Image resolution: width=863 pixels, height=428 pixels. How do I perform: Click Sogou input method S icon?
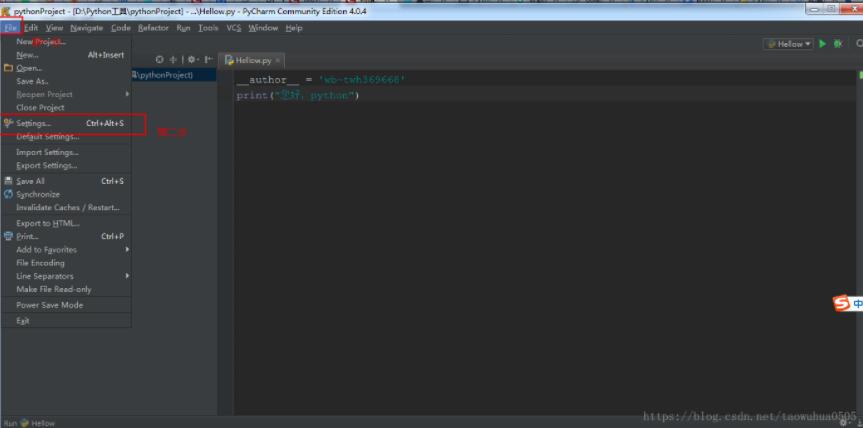[840, 303]
